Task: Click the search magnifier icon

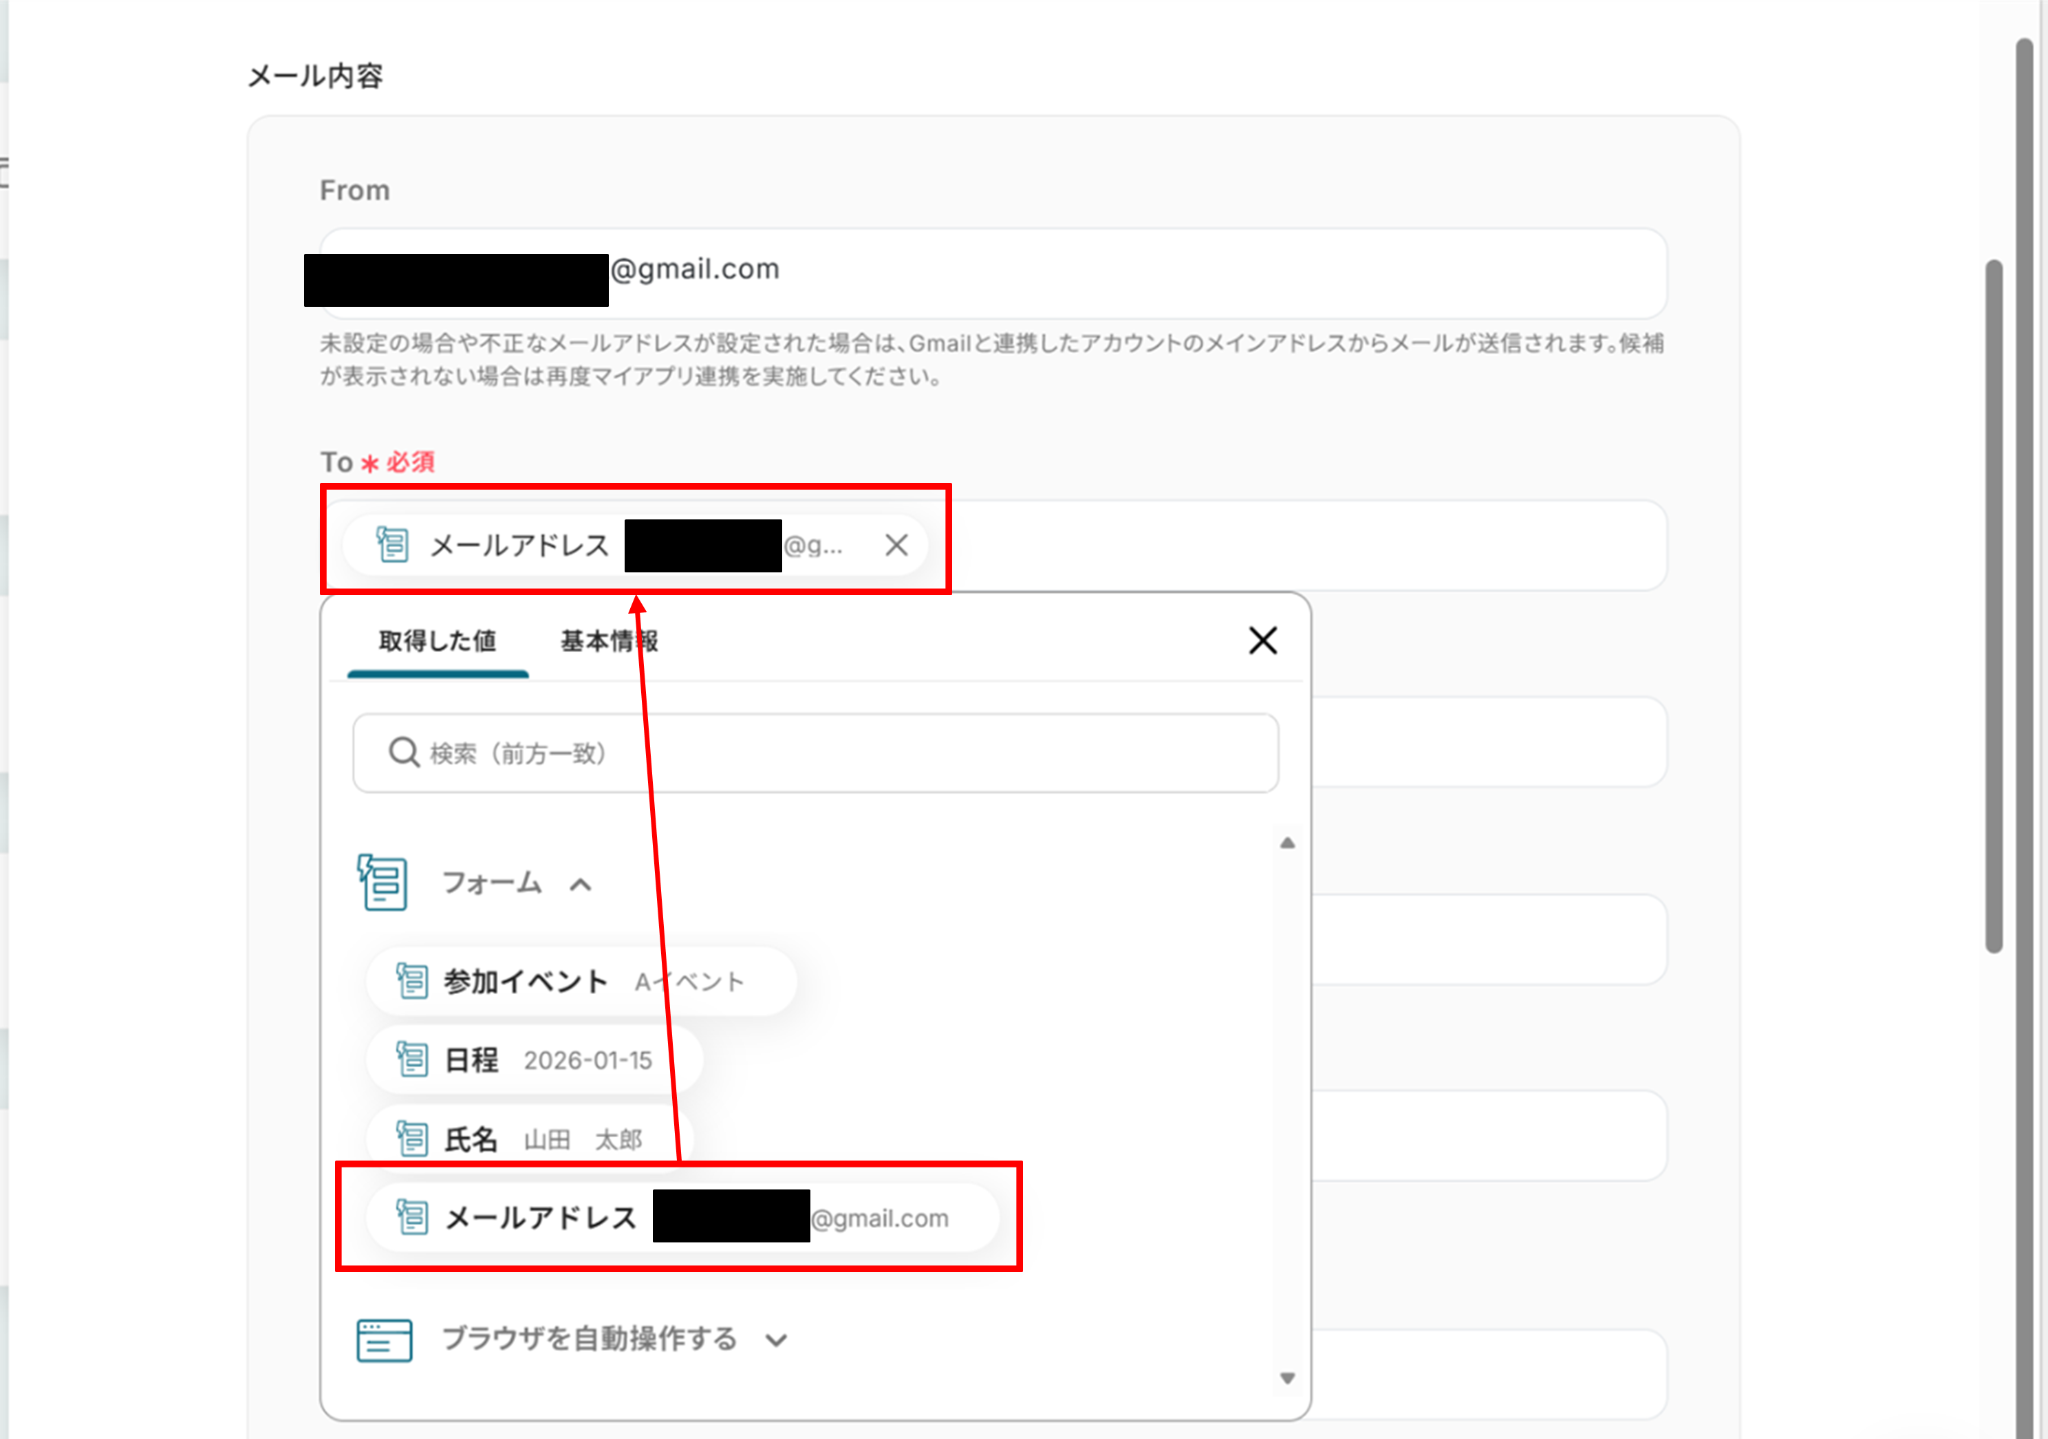Action: [x=403, y=752]
